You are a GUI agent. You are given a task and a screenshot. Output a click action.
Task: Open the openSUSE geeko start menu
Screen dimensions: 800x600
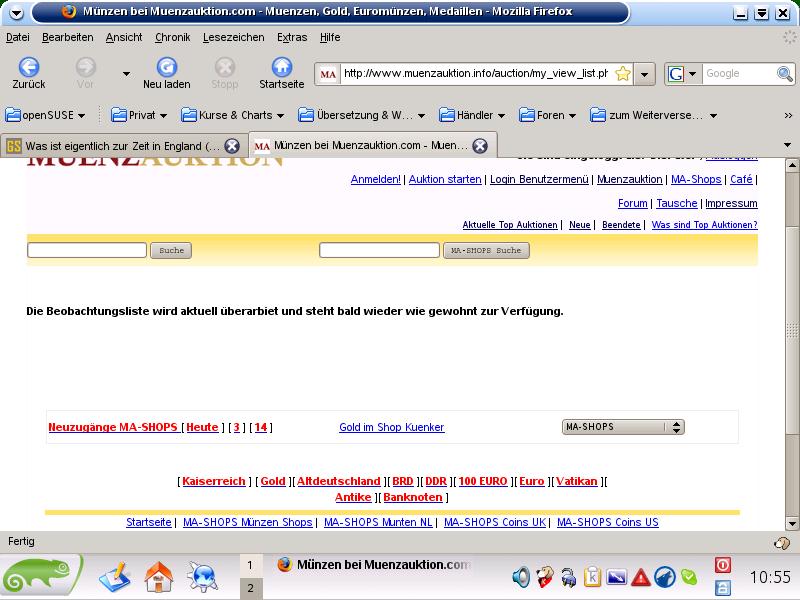click(40, 576)
